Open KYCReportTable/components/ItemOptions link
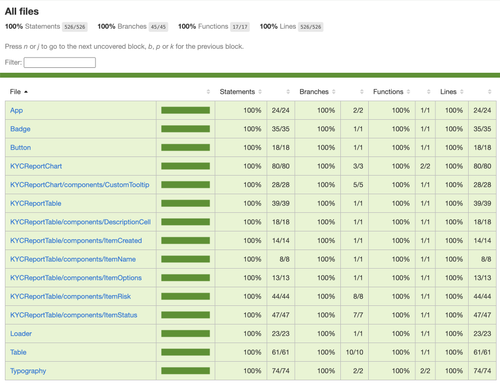500x383 pixels. point(76,278)
